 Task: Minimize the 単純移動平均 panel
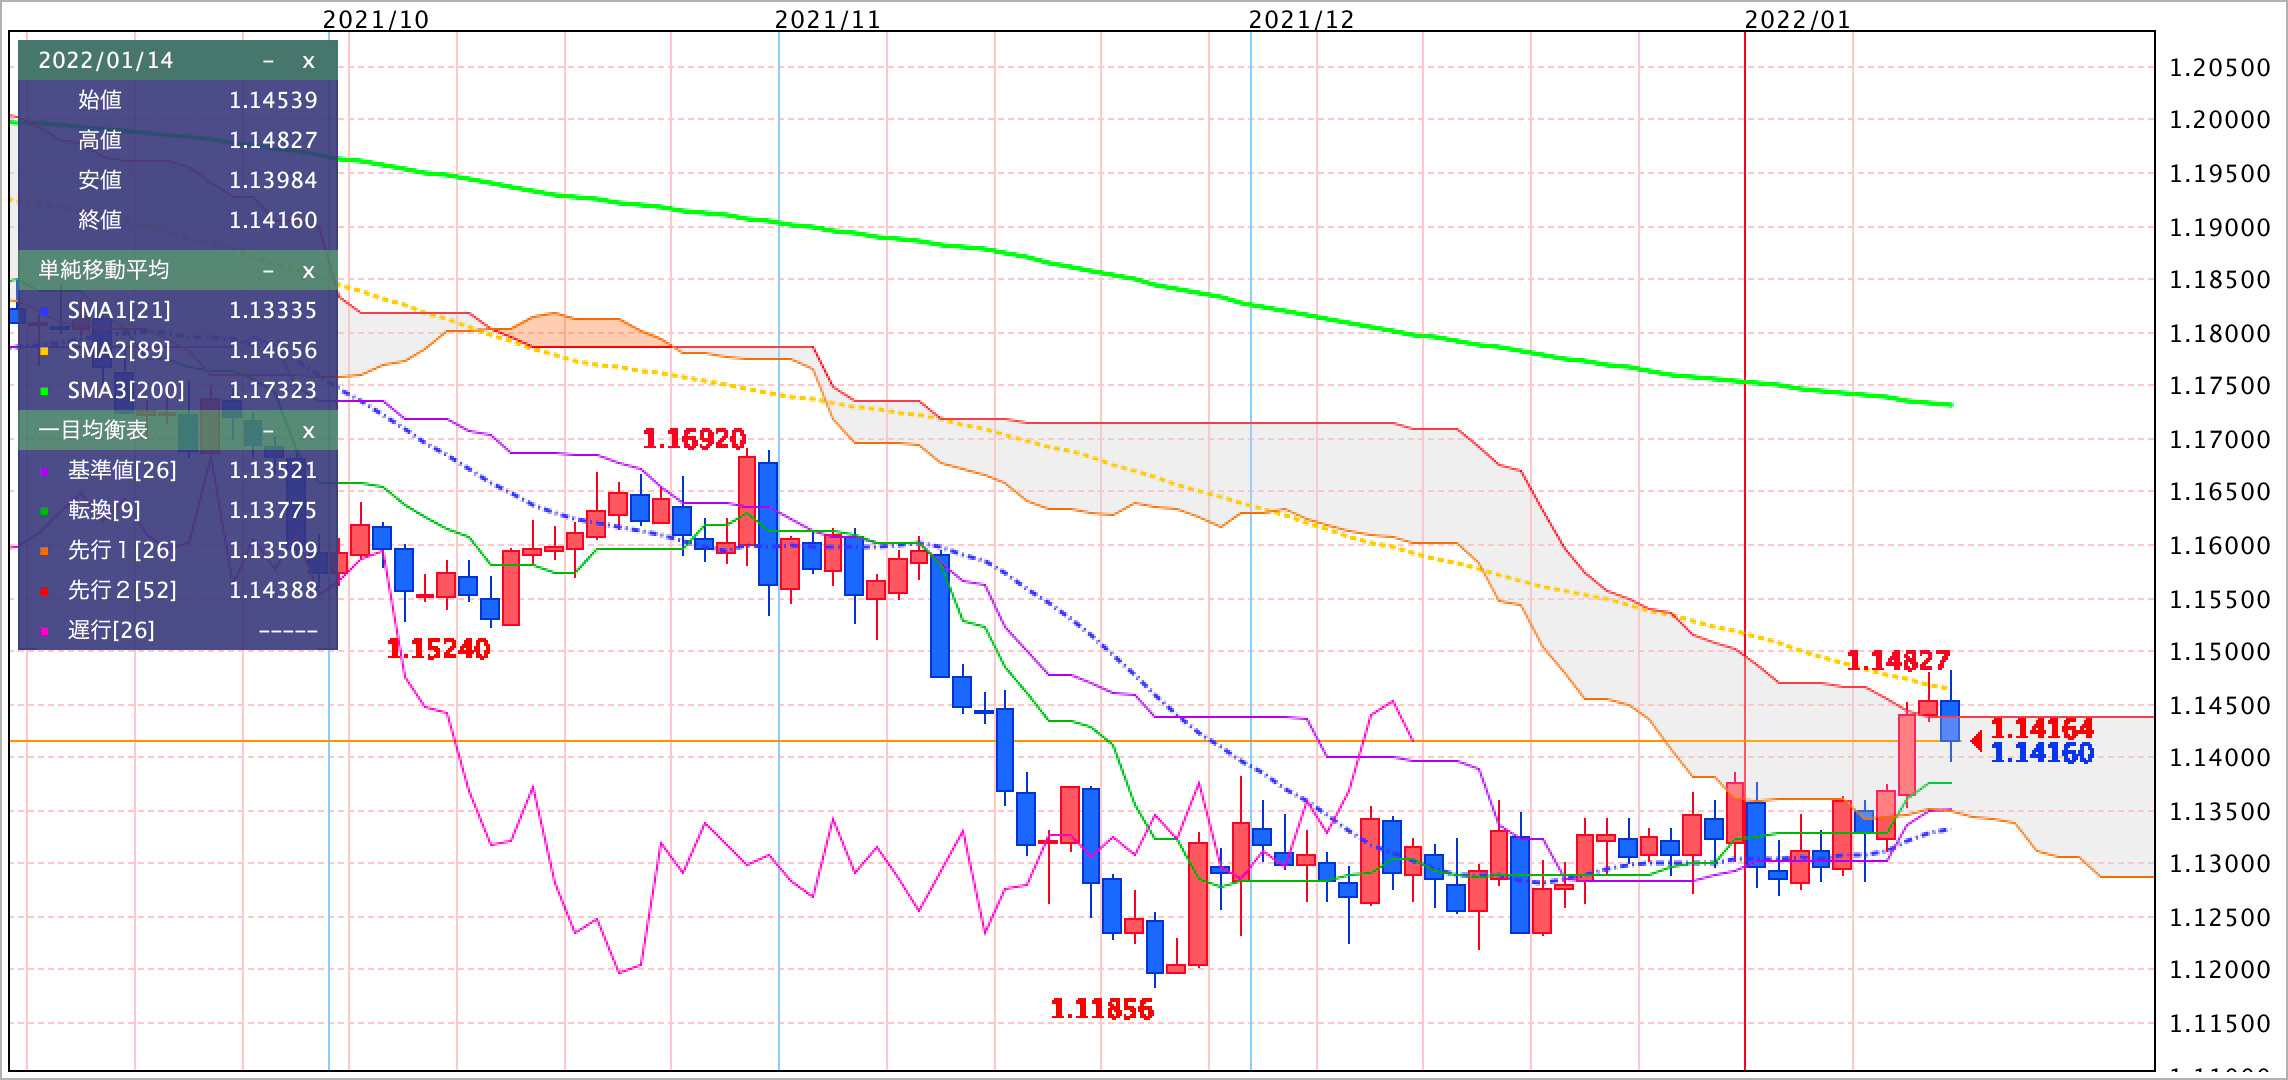268,271
